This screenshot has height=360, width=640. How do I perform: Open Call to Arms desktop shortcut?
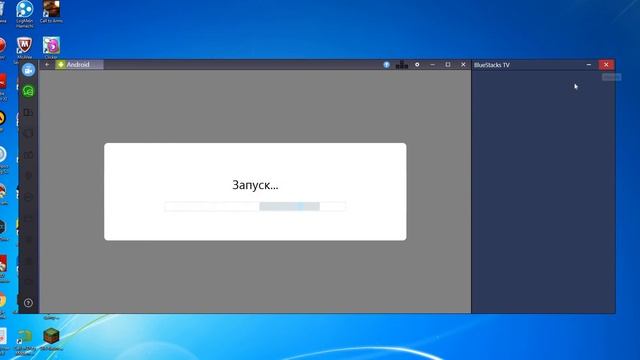pos(51,11)
